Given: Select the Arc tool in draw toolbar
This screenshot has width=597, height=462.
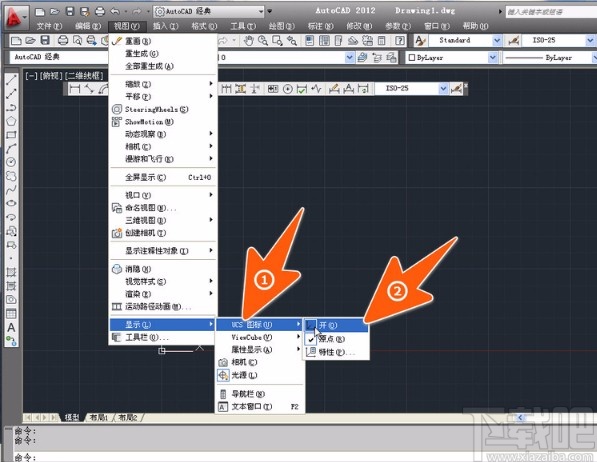Looking at the screenshot, I should click(11, 149).
